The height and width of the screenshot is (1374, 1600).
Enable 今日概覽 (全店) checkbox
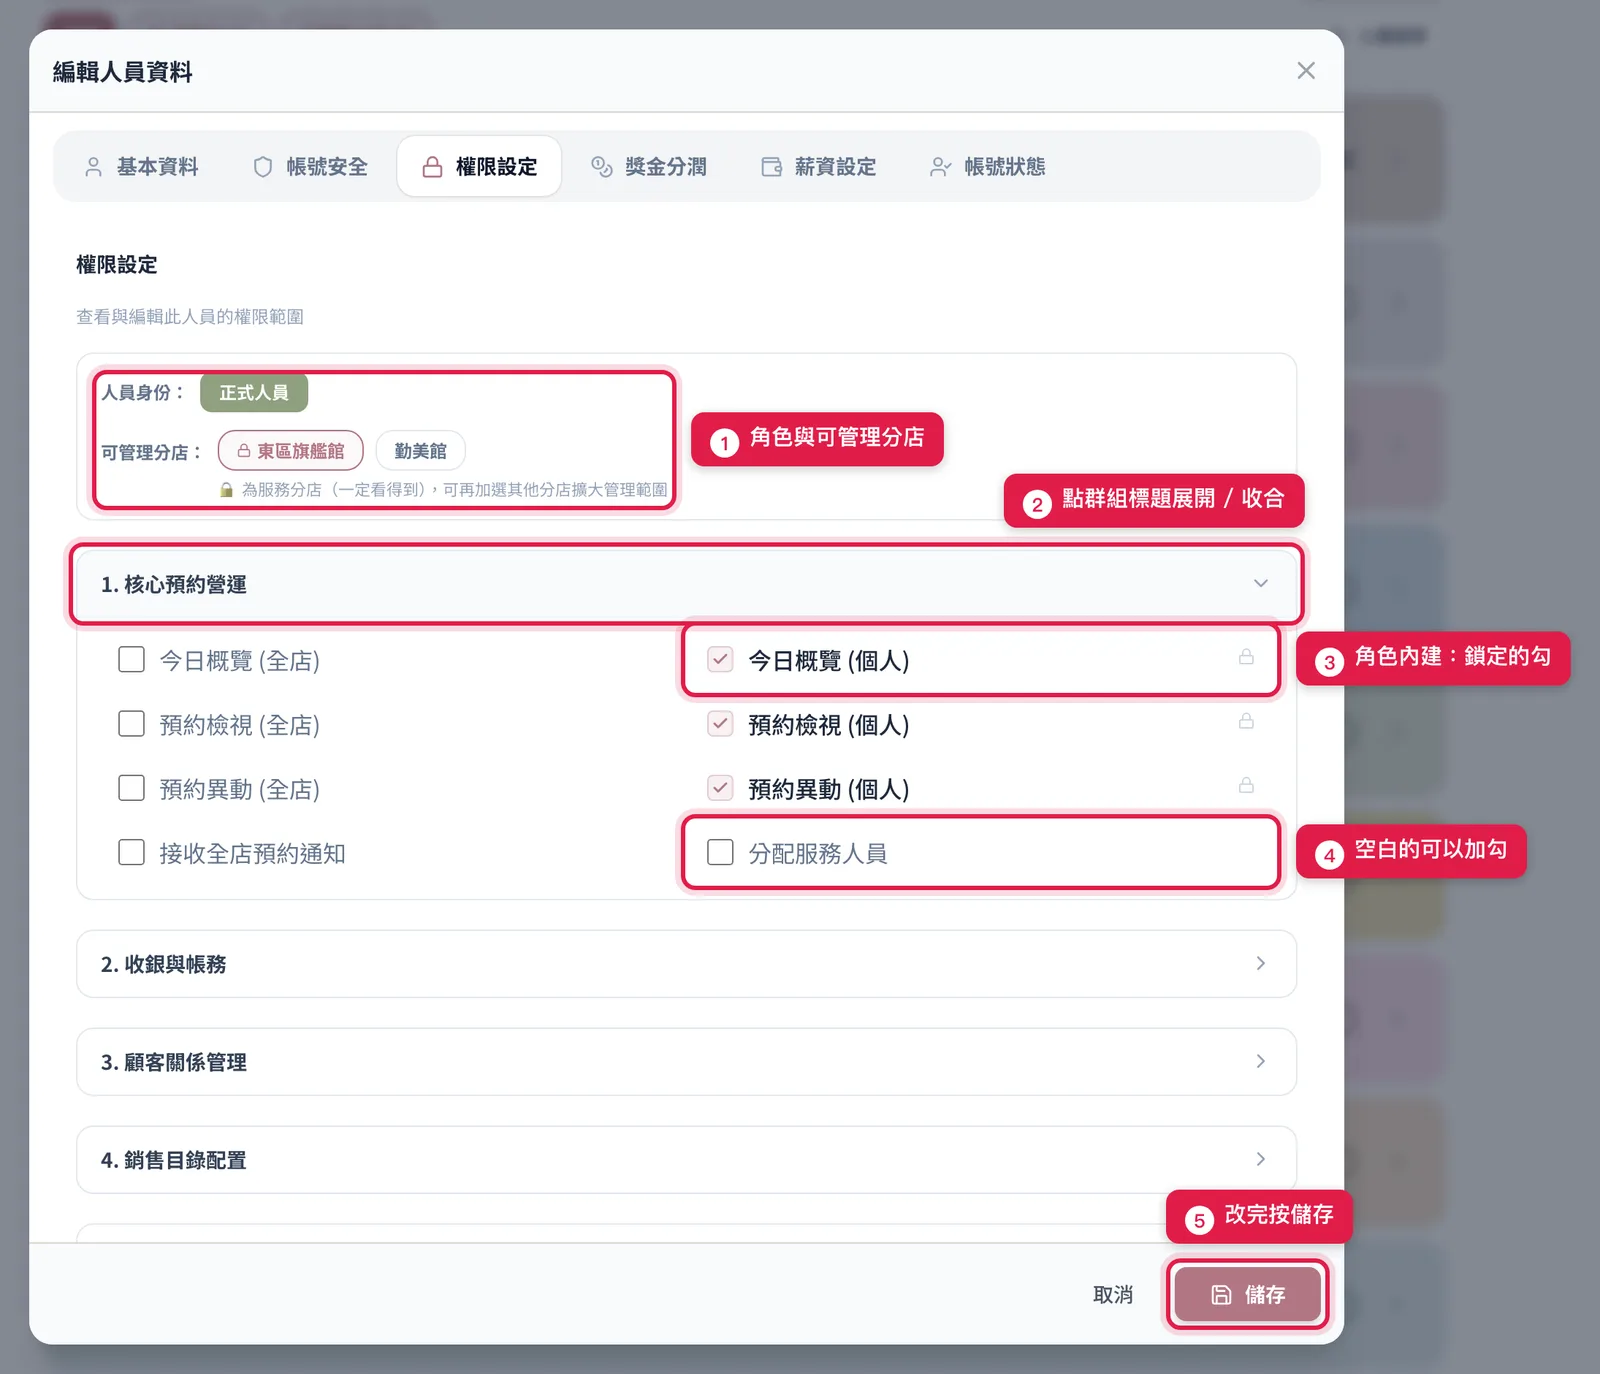pos(132,659)
